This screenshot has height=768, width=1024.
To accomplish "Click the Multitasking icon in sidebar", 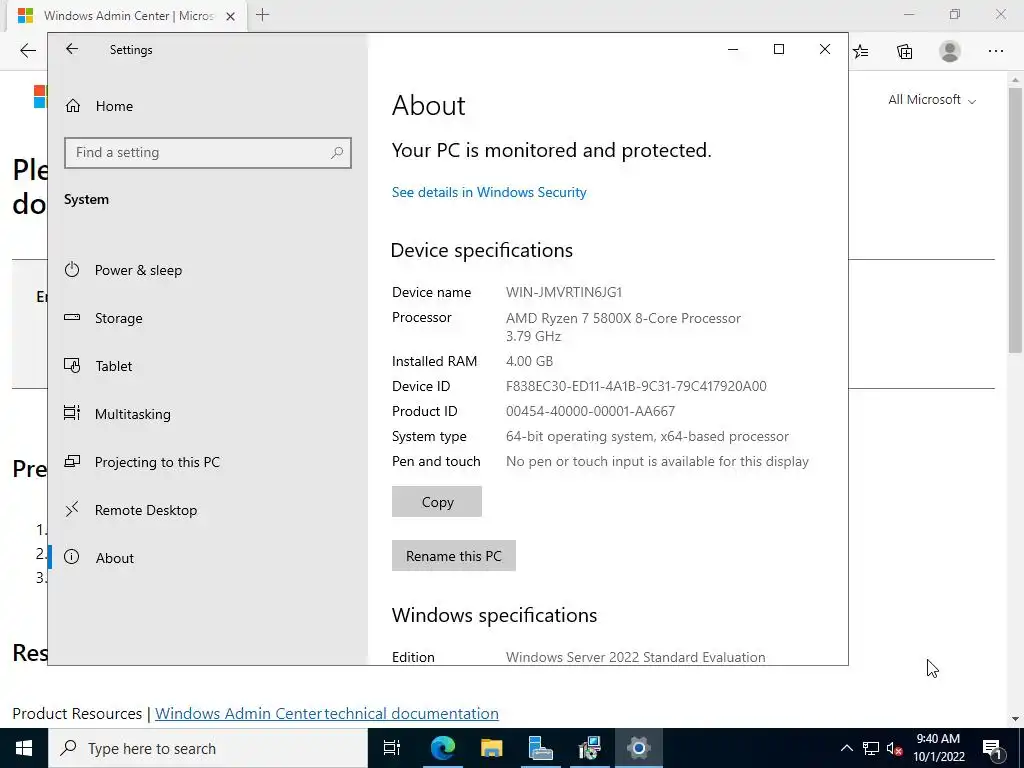I will click(x=72, y=413).
